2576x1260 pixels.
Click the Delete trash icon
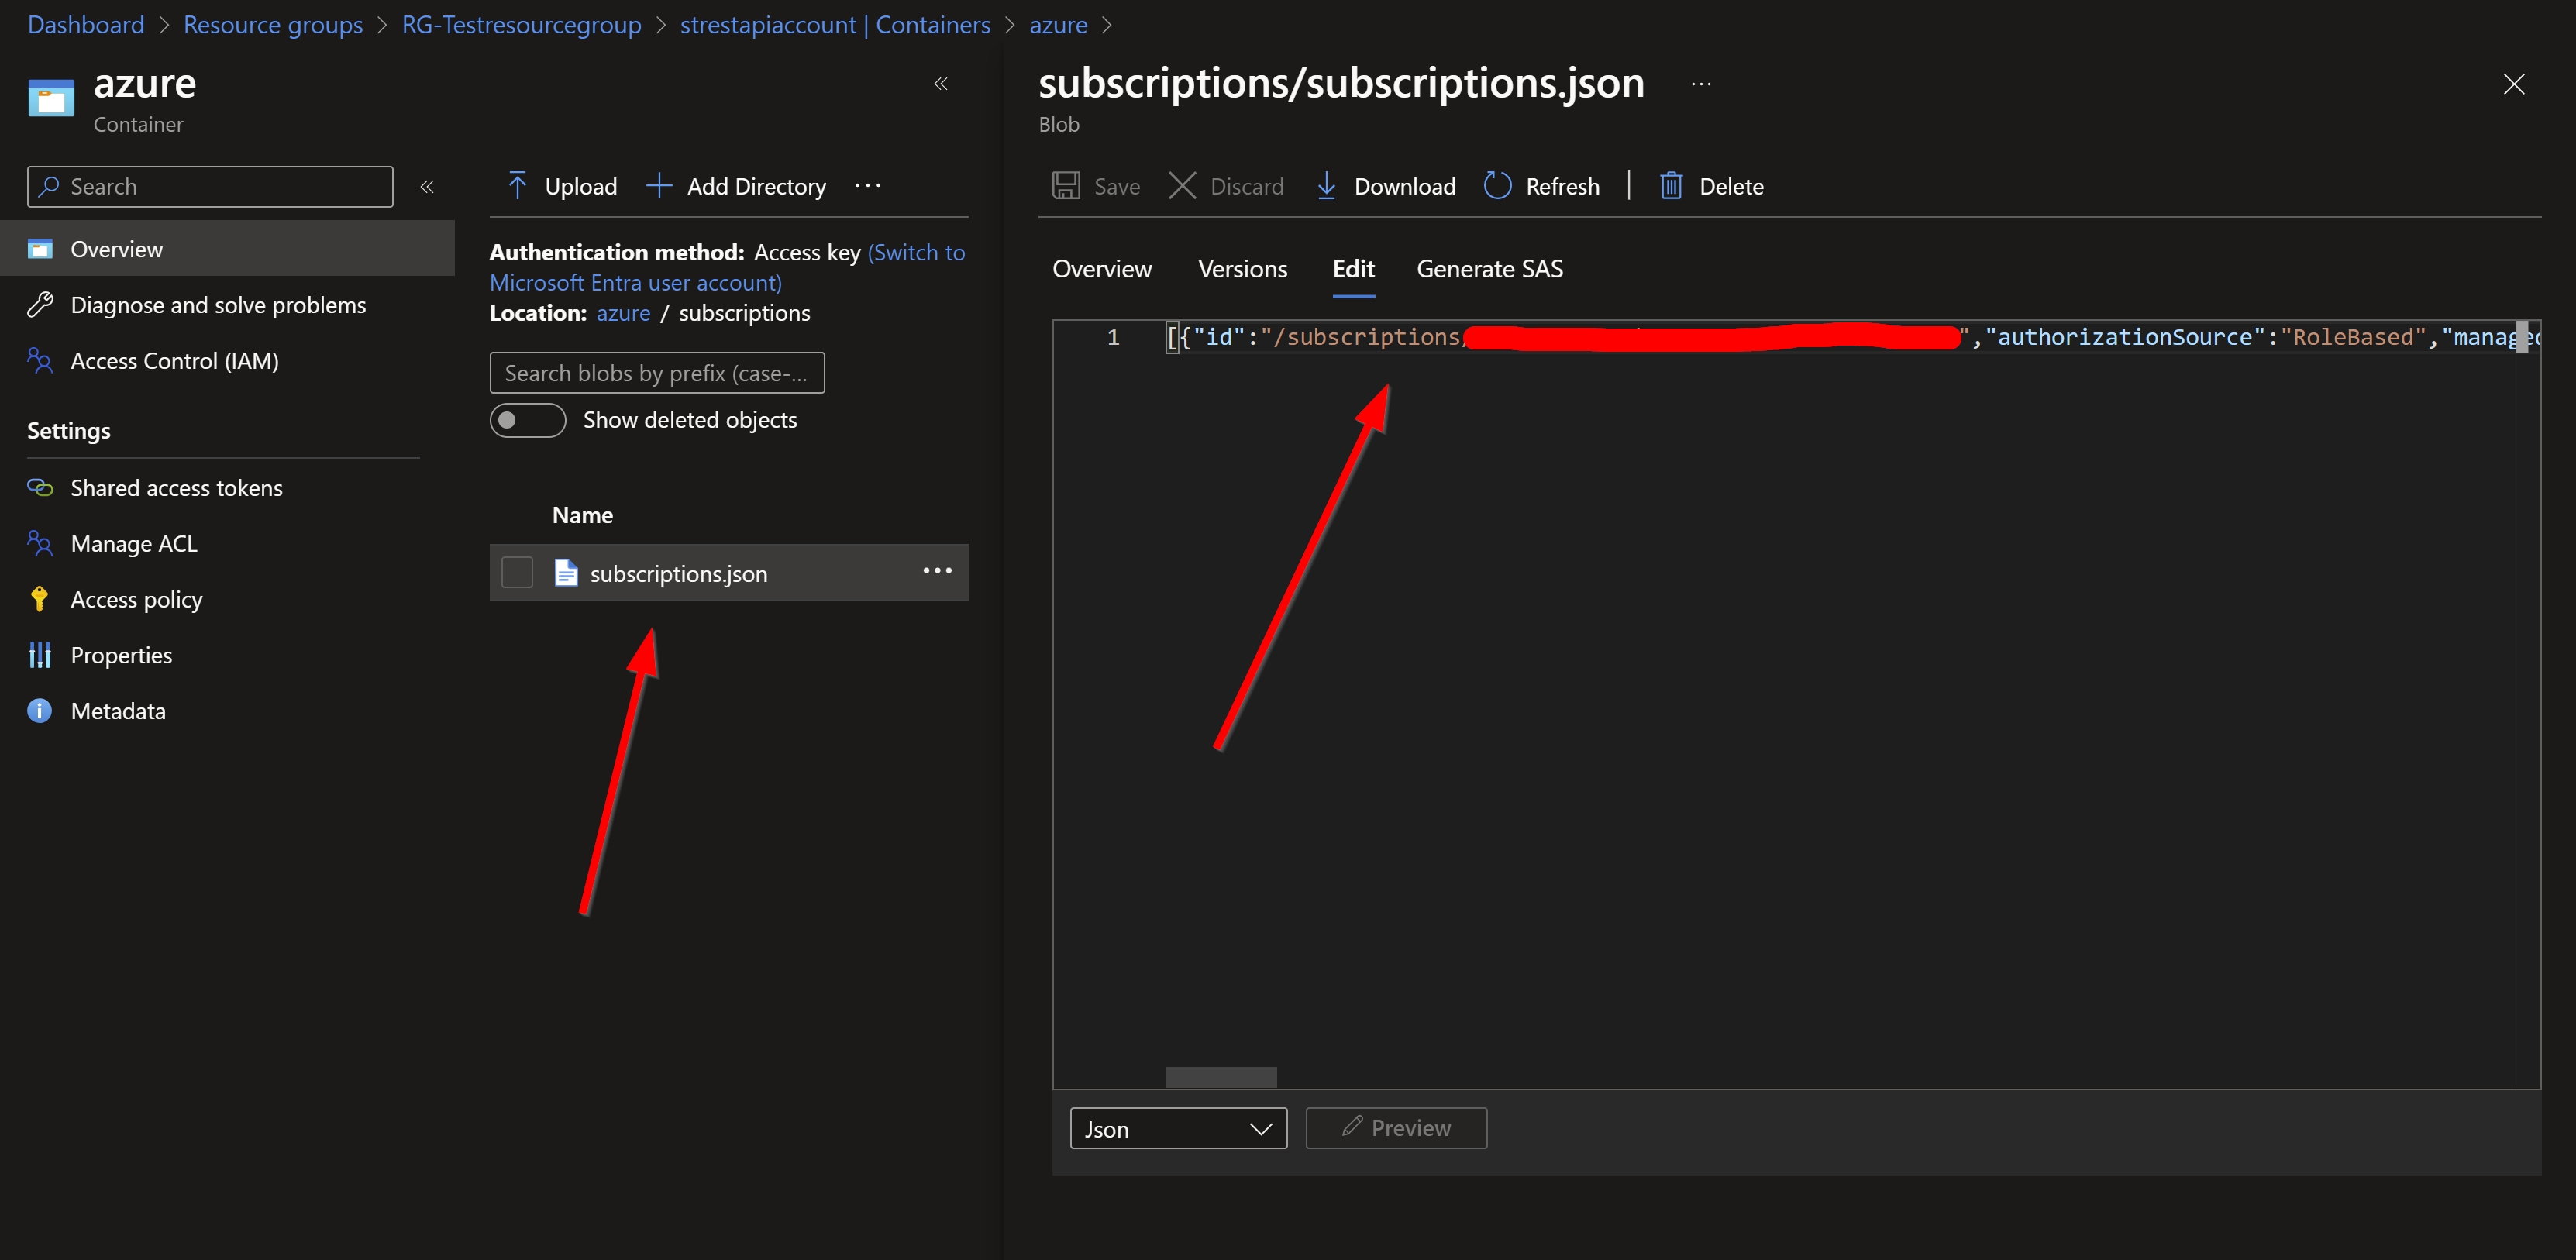click(x=1671, y=186)
